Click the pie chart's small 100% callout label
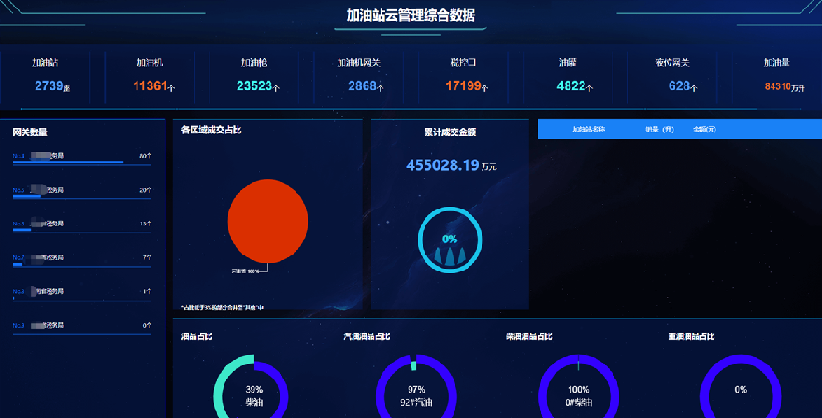This screenshot has width=822, height=418. click(x=245, y=271)
